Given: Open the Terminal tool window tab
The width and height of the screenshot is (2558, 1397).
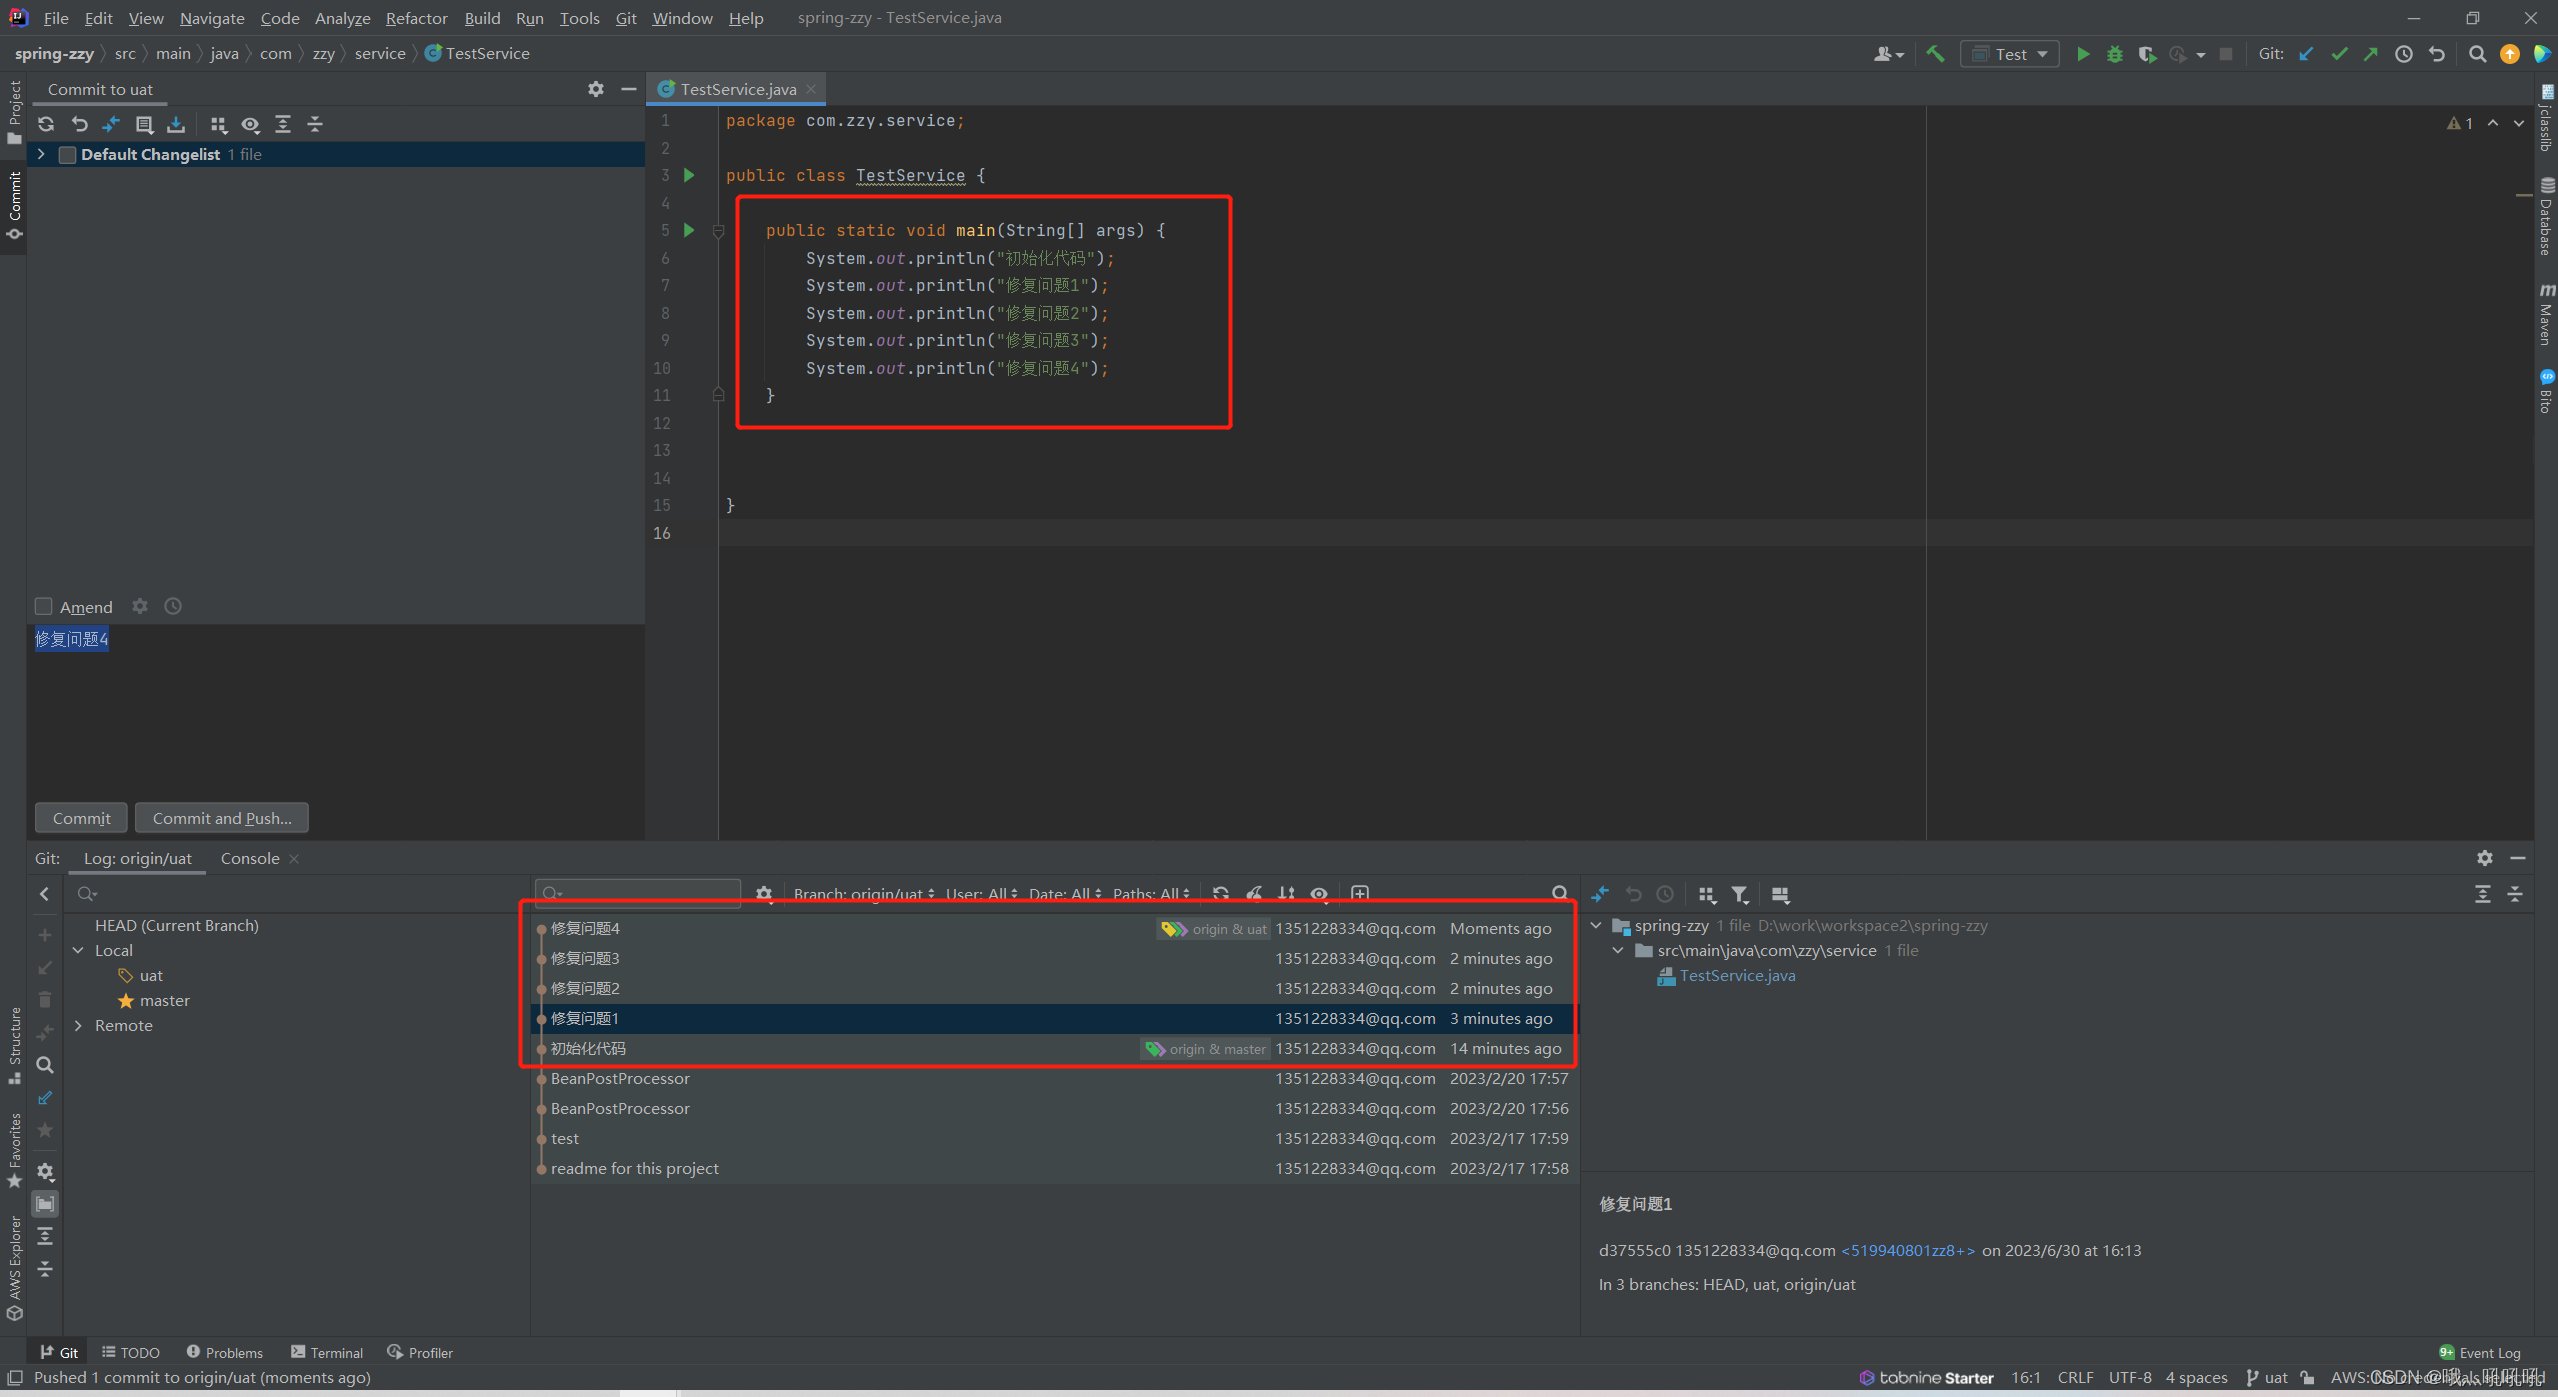Looking at the screenshot, I should pos(327,1352).
